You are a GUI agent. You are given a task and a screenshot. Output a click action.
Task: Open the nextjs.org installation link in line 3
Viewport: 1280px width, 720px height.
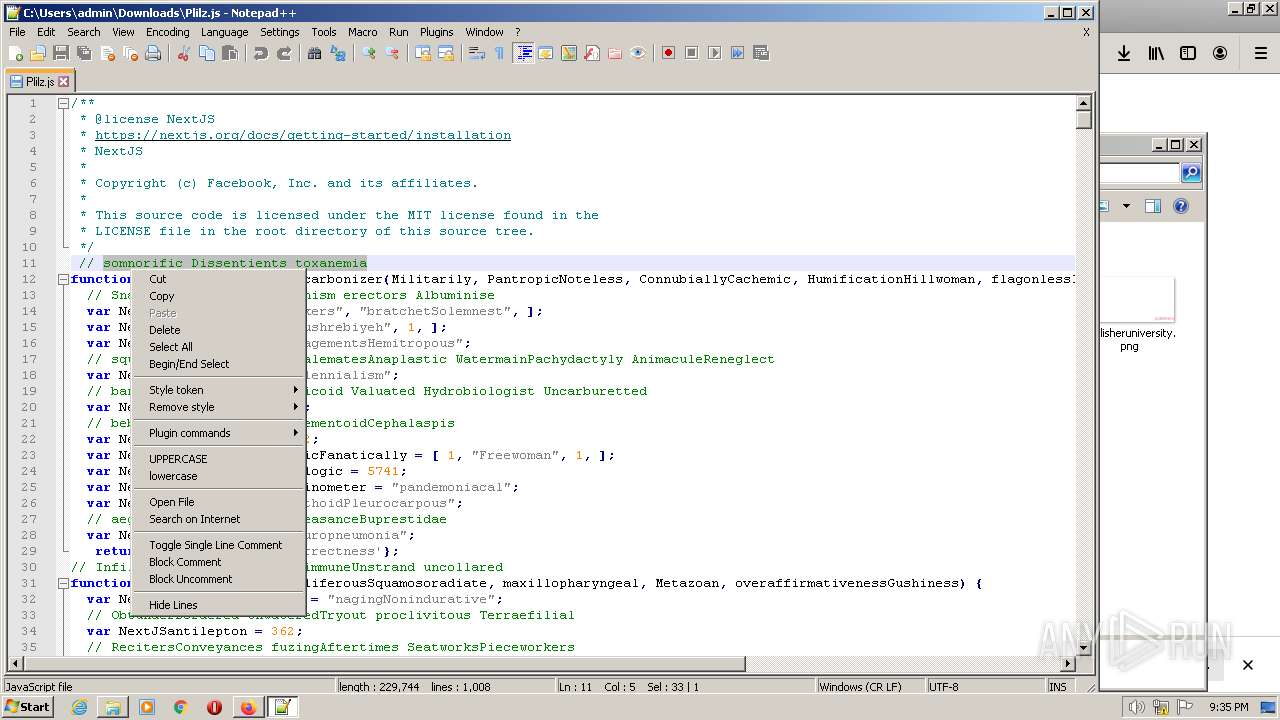[303, 135]
